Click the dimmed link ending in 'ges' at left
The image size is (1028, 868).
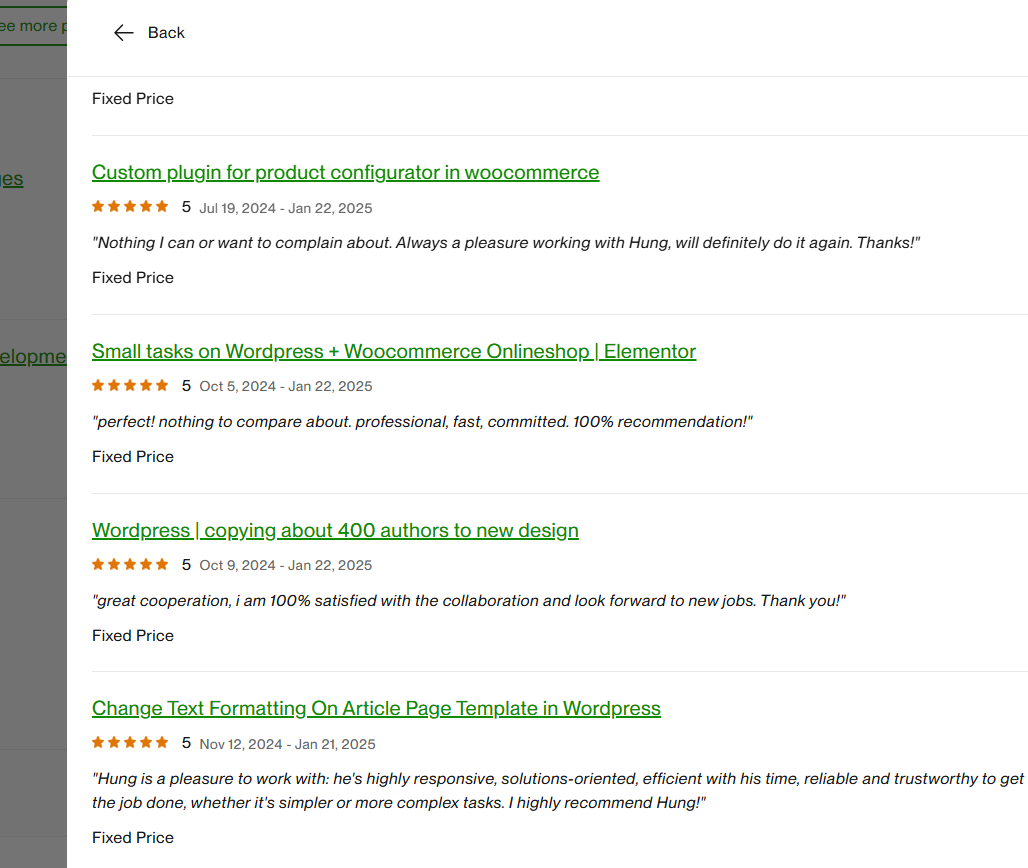click(11, 179)
